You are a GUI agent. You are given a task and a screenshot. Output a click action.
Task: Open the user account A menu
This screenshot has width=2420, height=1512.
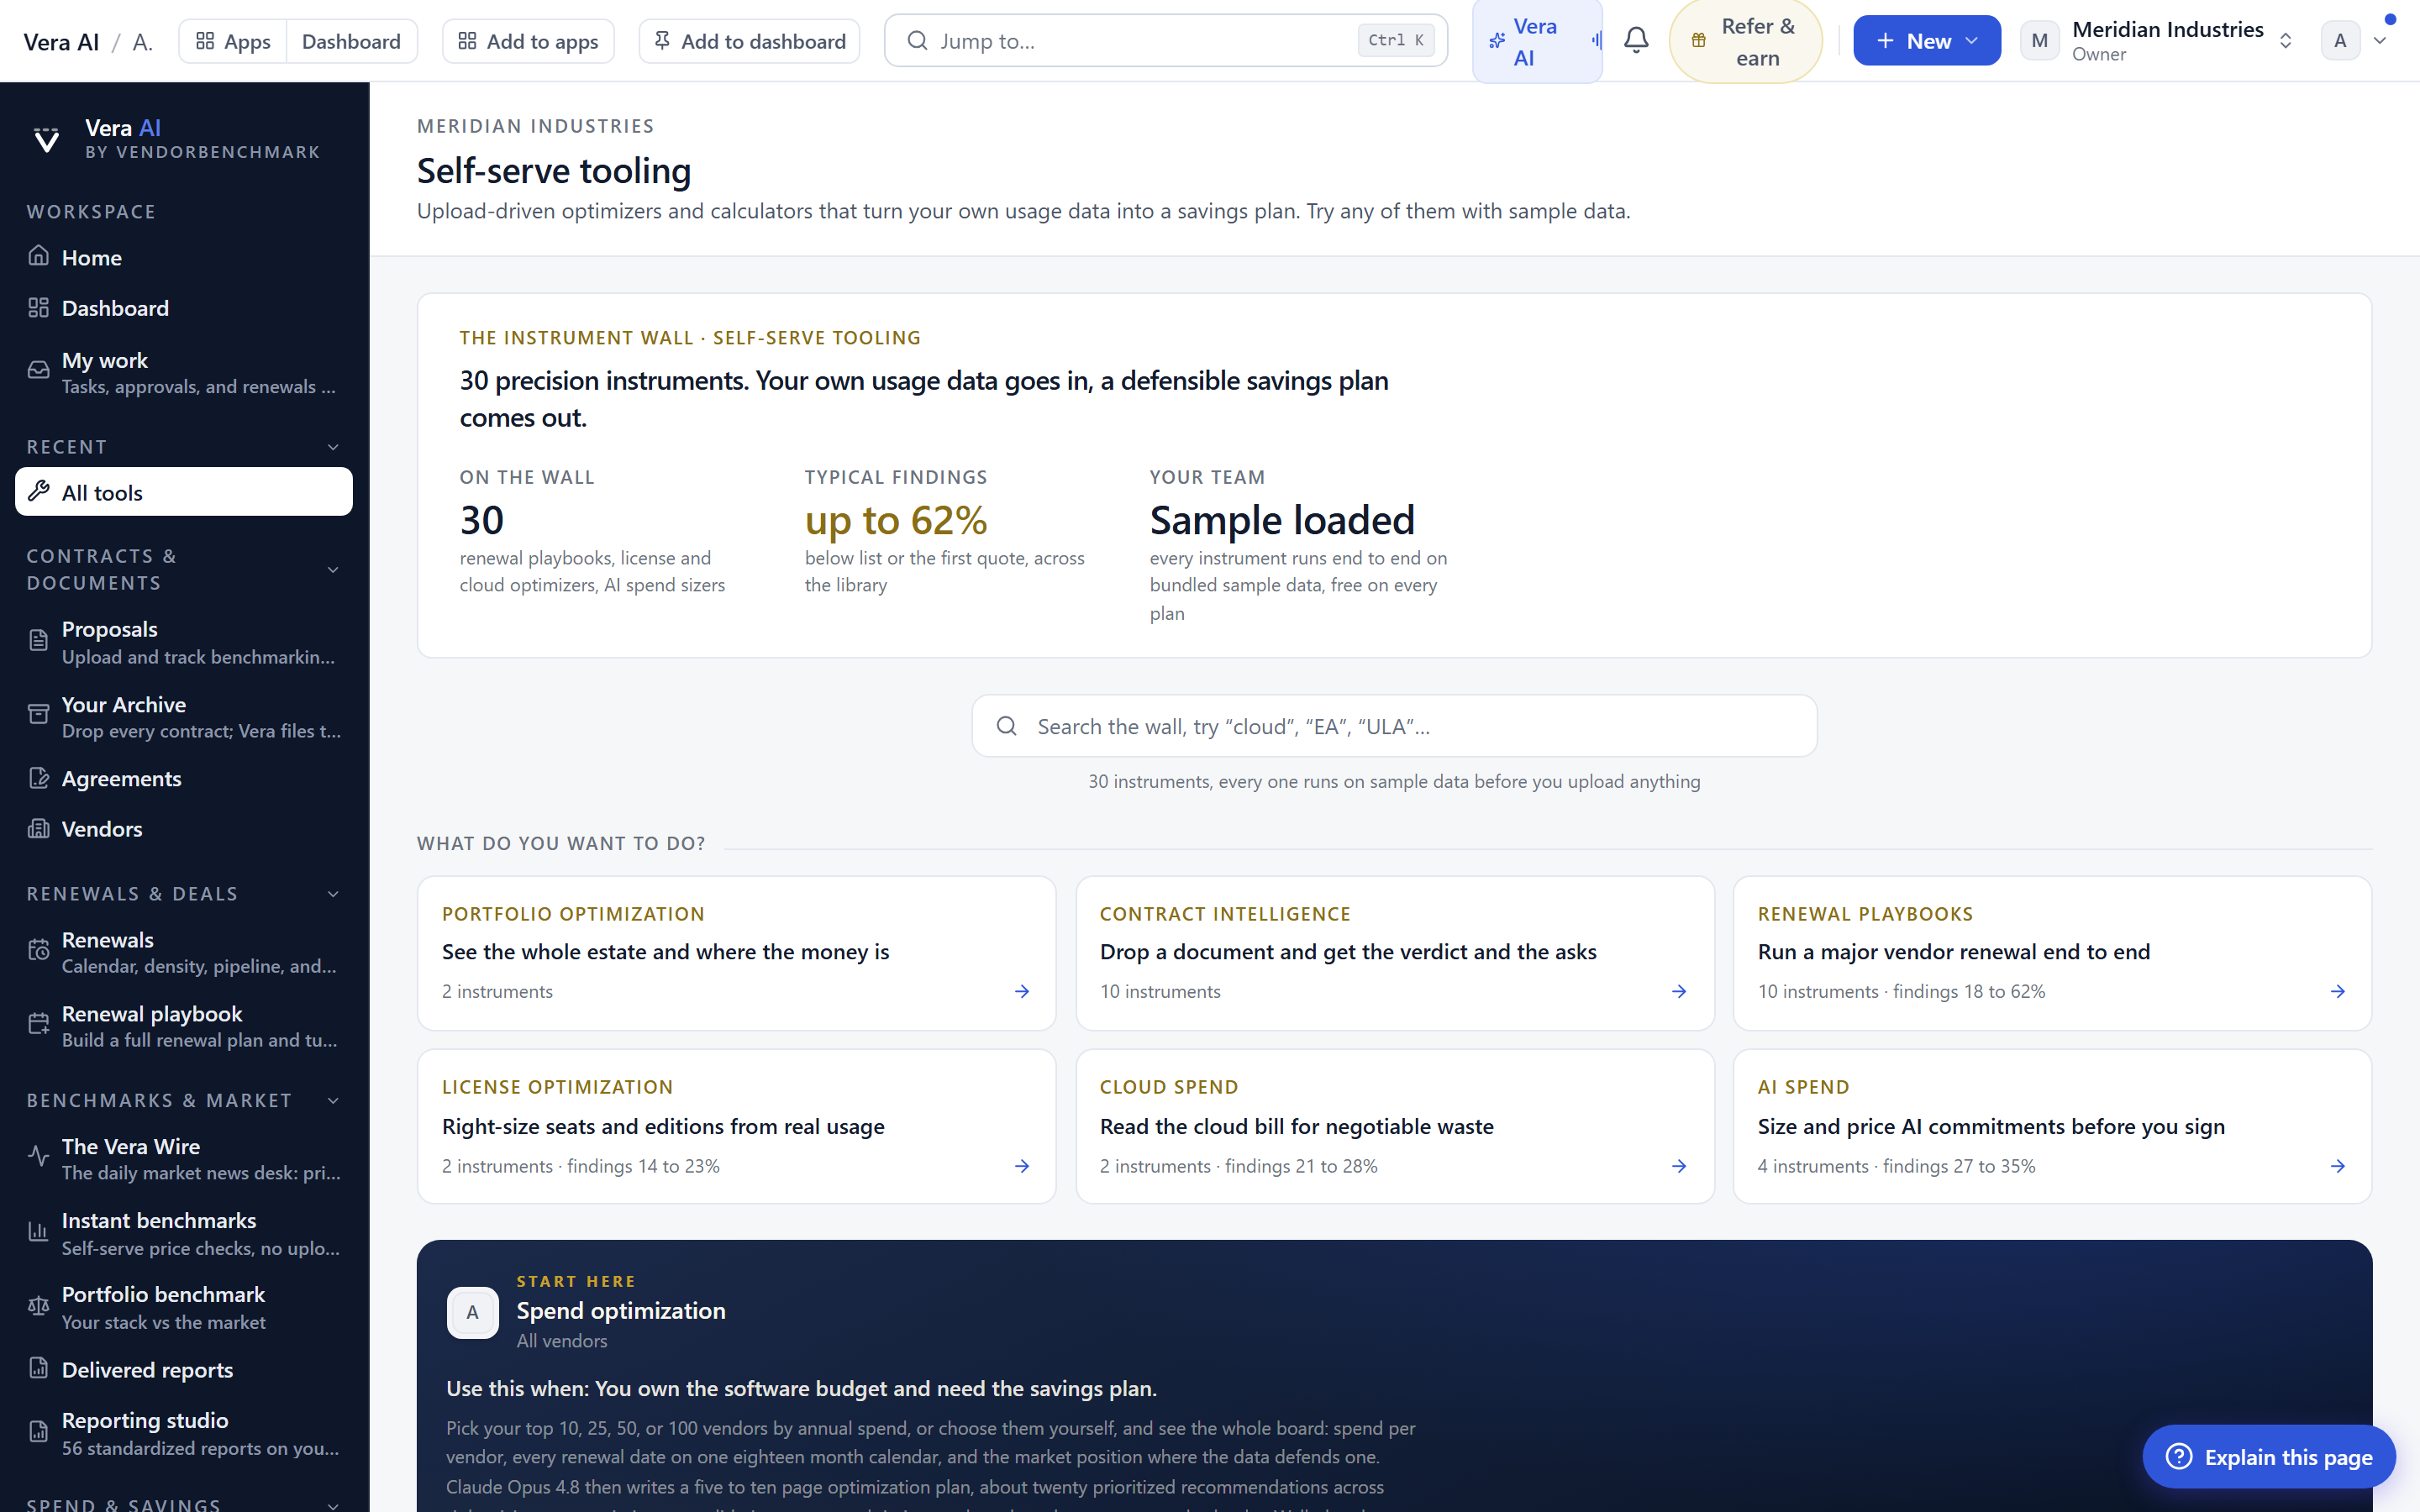[2354, 41]
